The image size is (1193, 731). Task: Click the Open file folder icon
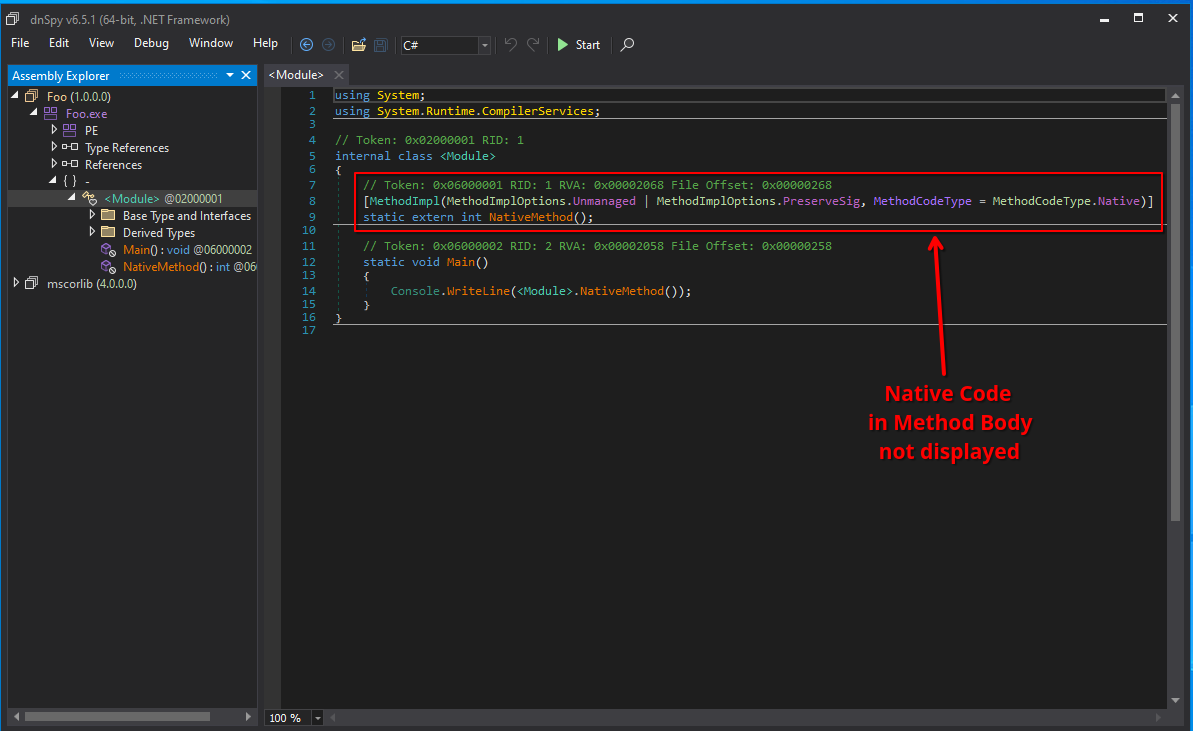[x=358, y=44]
